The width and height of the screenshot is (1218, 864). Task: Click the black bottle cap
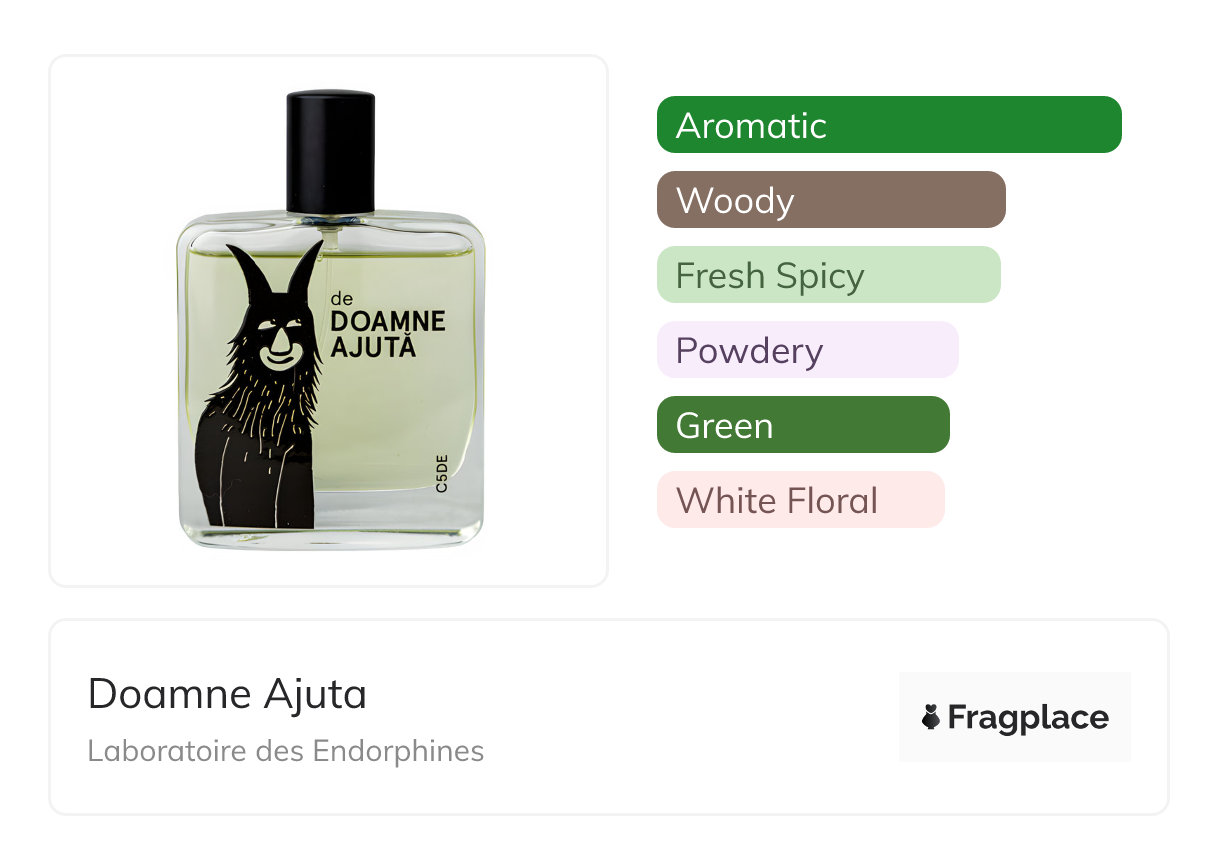click(331, 152)
